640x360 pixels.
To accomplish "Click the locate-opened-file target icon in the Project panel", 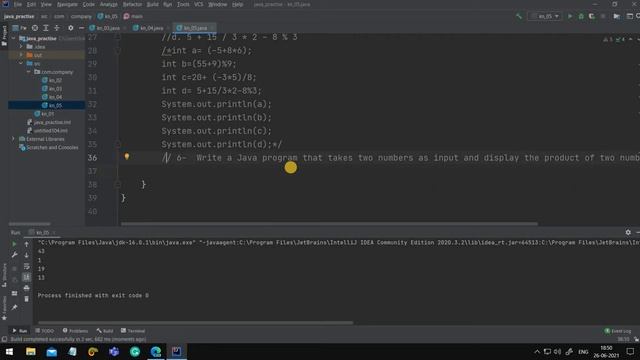I will (35, 28).
